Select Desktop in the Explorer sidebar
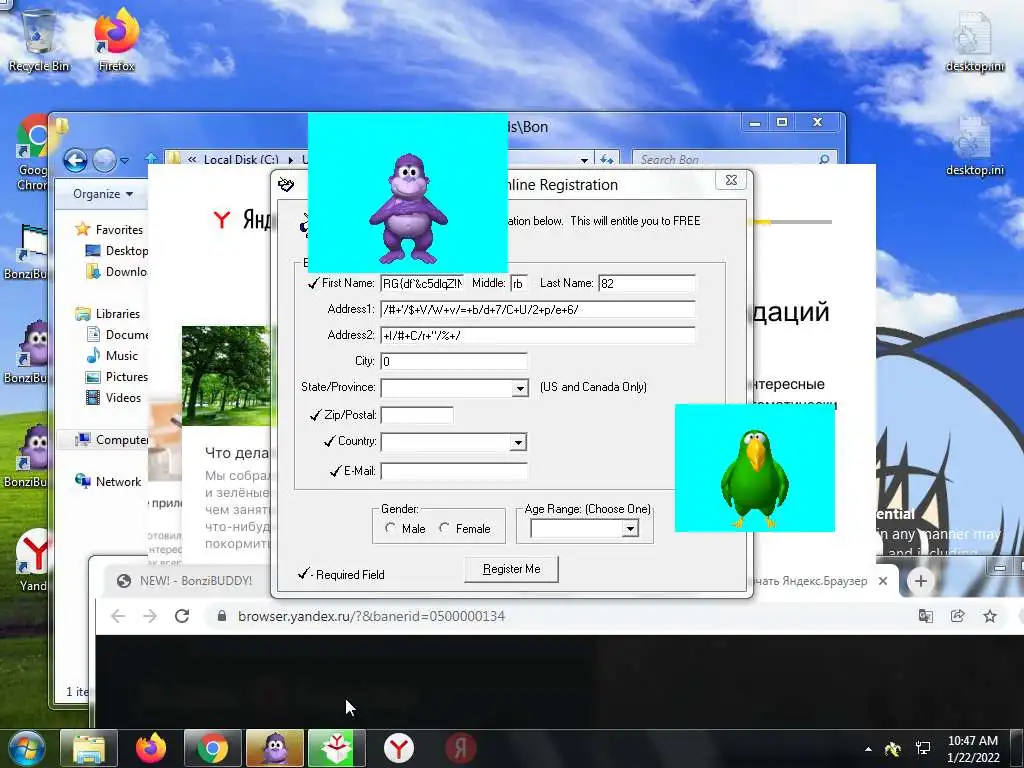The width and height of the screenshot is (1024, 768). [x=118, y=251]
